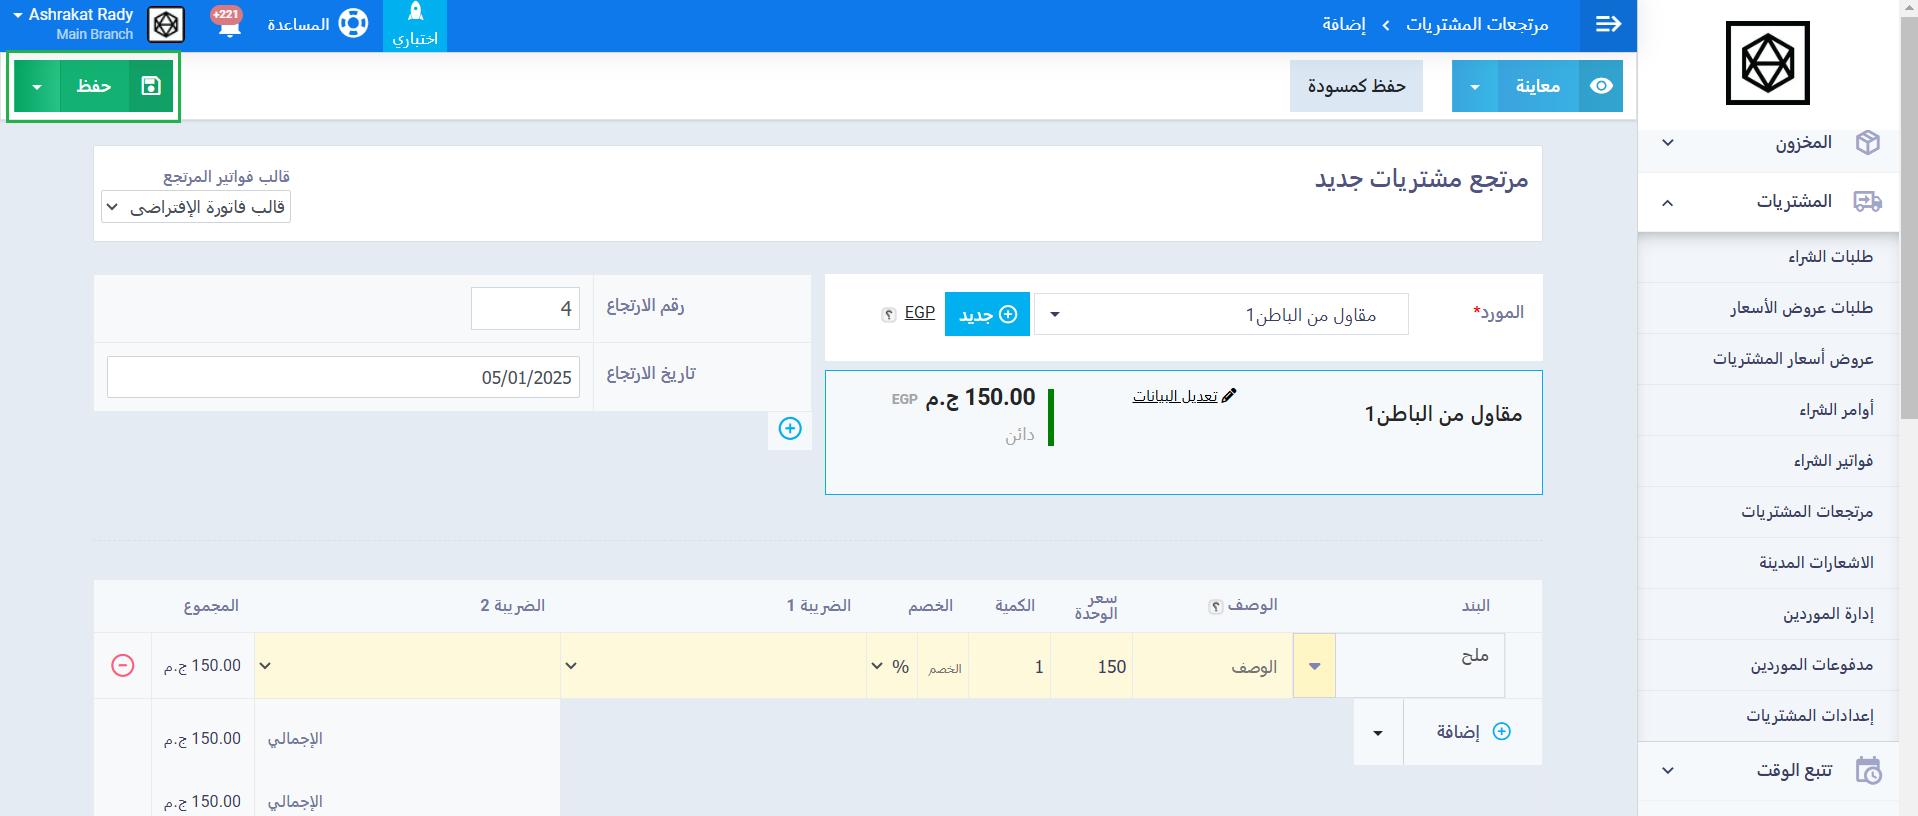Viewport: 1918px width, 816px height.
Task: Open purchase invoices in sidebar
Action: coord(1832,461)
